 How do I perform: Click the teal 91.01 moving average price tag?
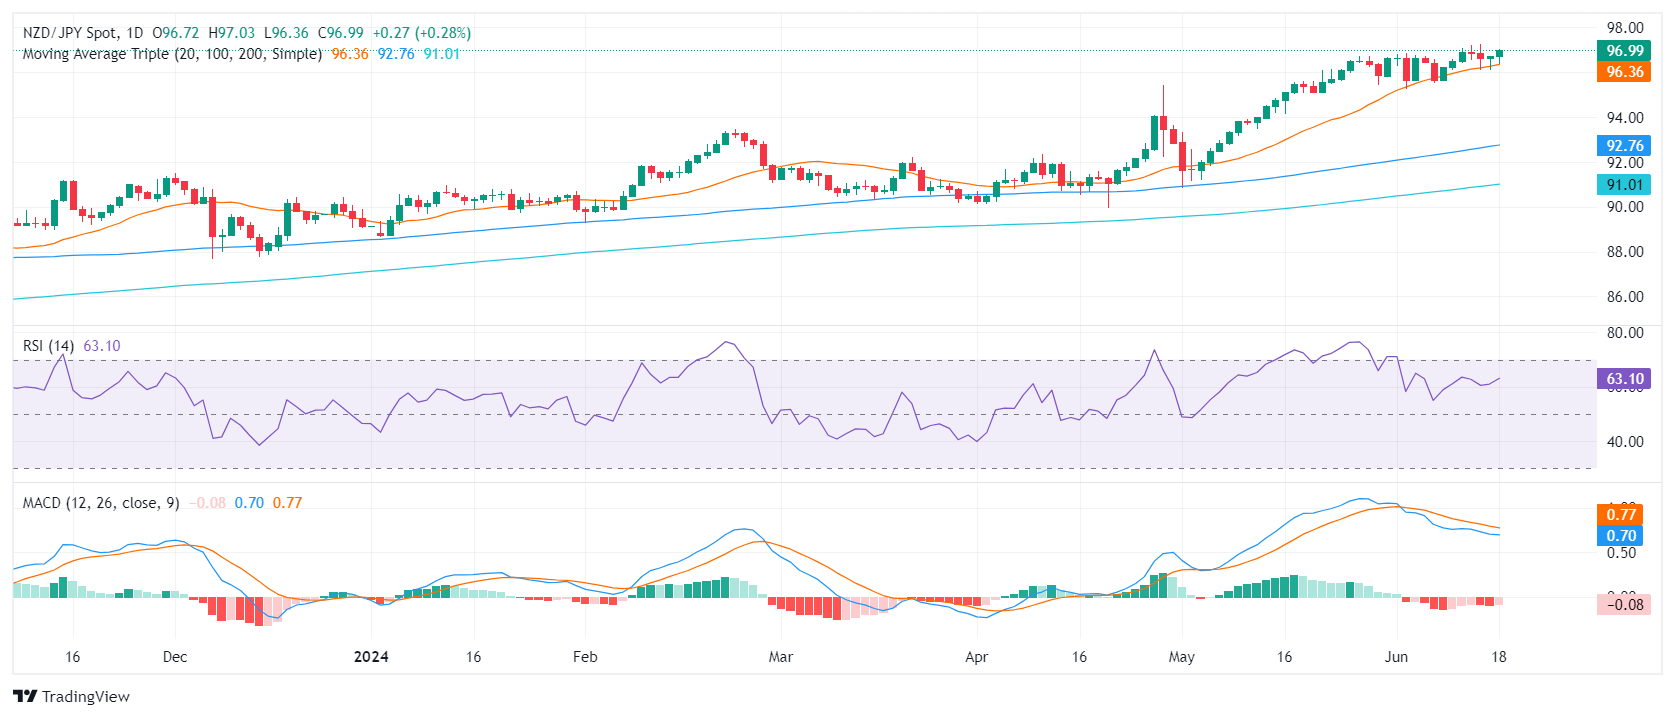[1624, 185]
